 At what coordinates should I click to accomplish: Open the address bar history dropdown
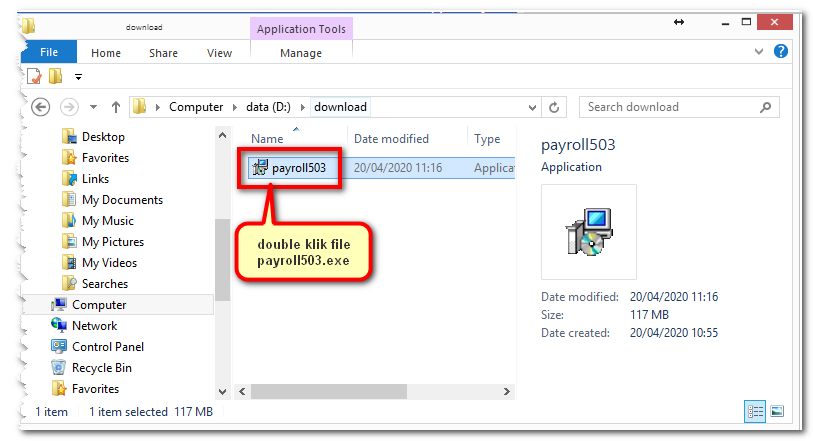pos(533,107)
